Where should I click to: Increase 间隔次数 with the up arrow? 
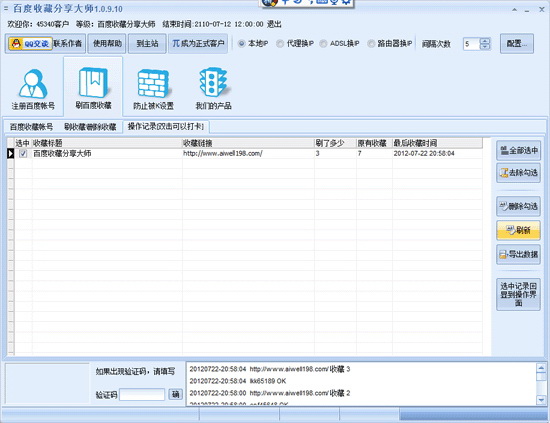pos(485,41)
